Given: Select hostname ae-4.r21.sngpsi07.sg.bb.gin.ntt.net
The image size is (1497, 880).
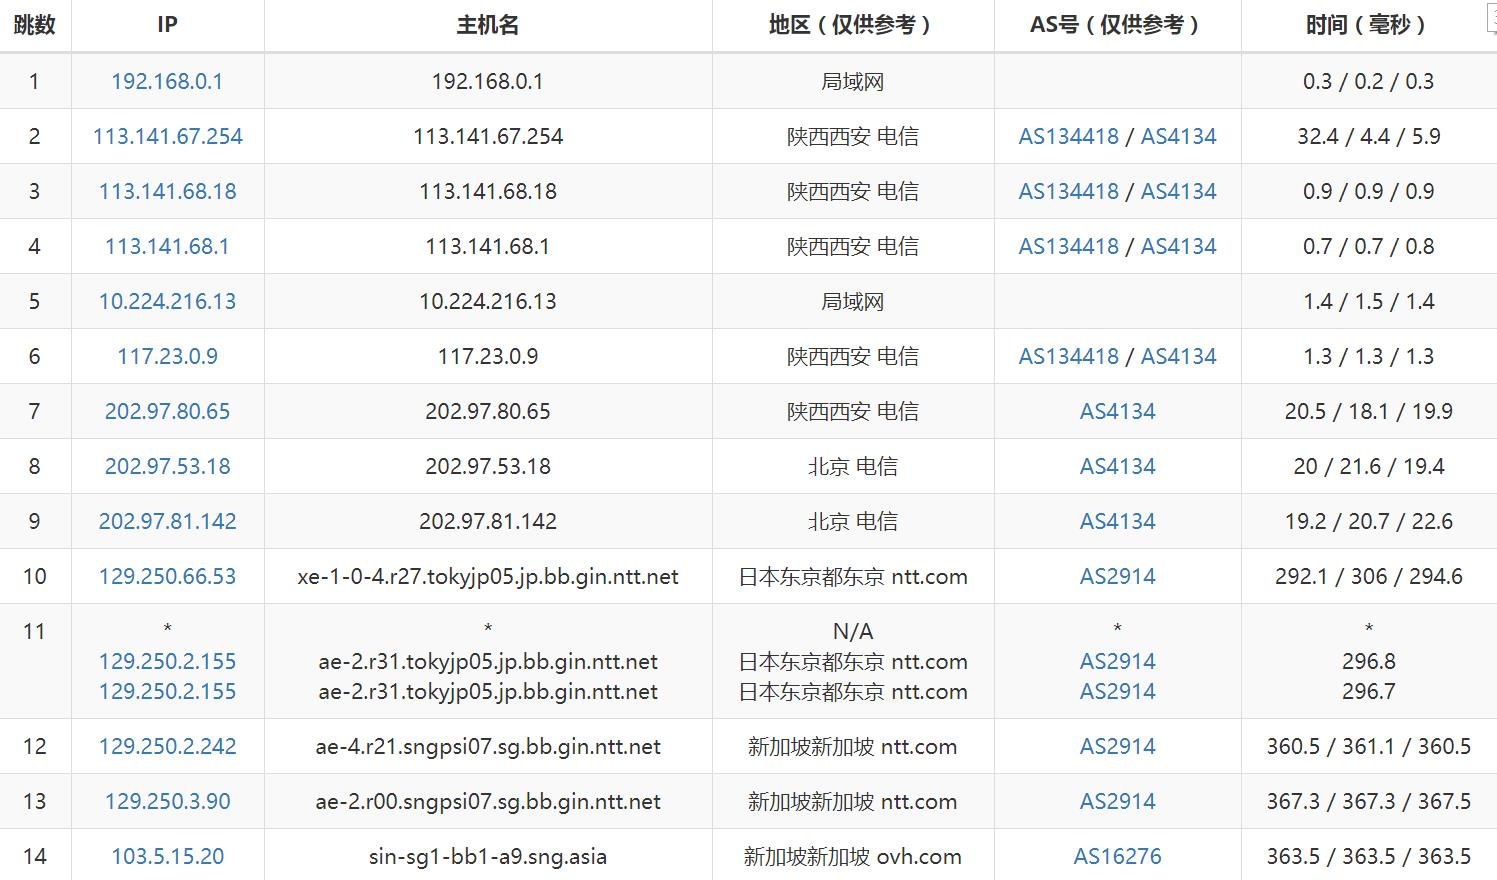Looking at the screenshot, I should [488, 747].
